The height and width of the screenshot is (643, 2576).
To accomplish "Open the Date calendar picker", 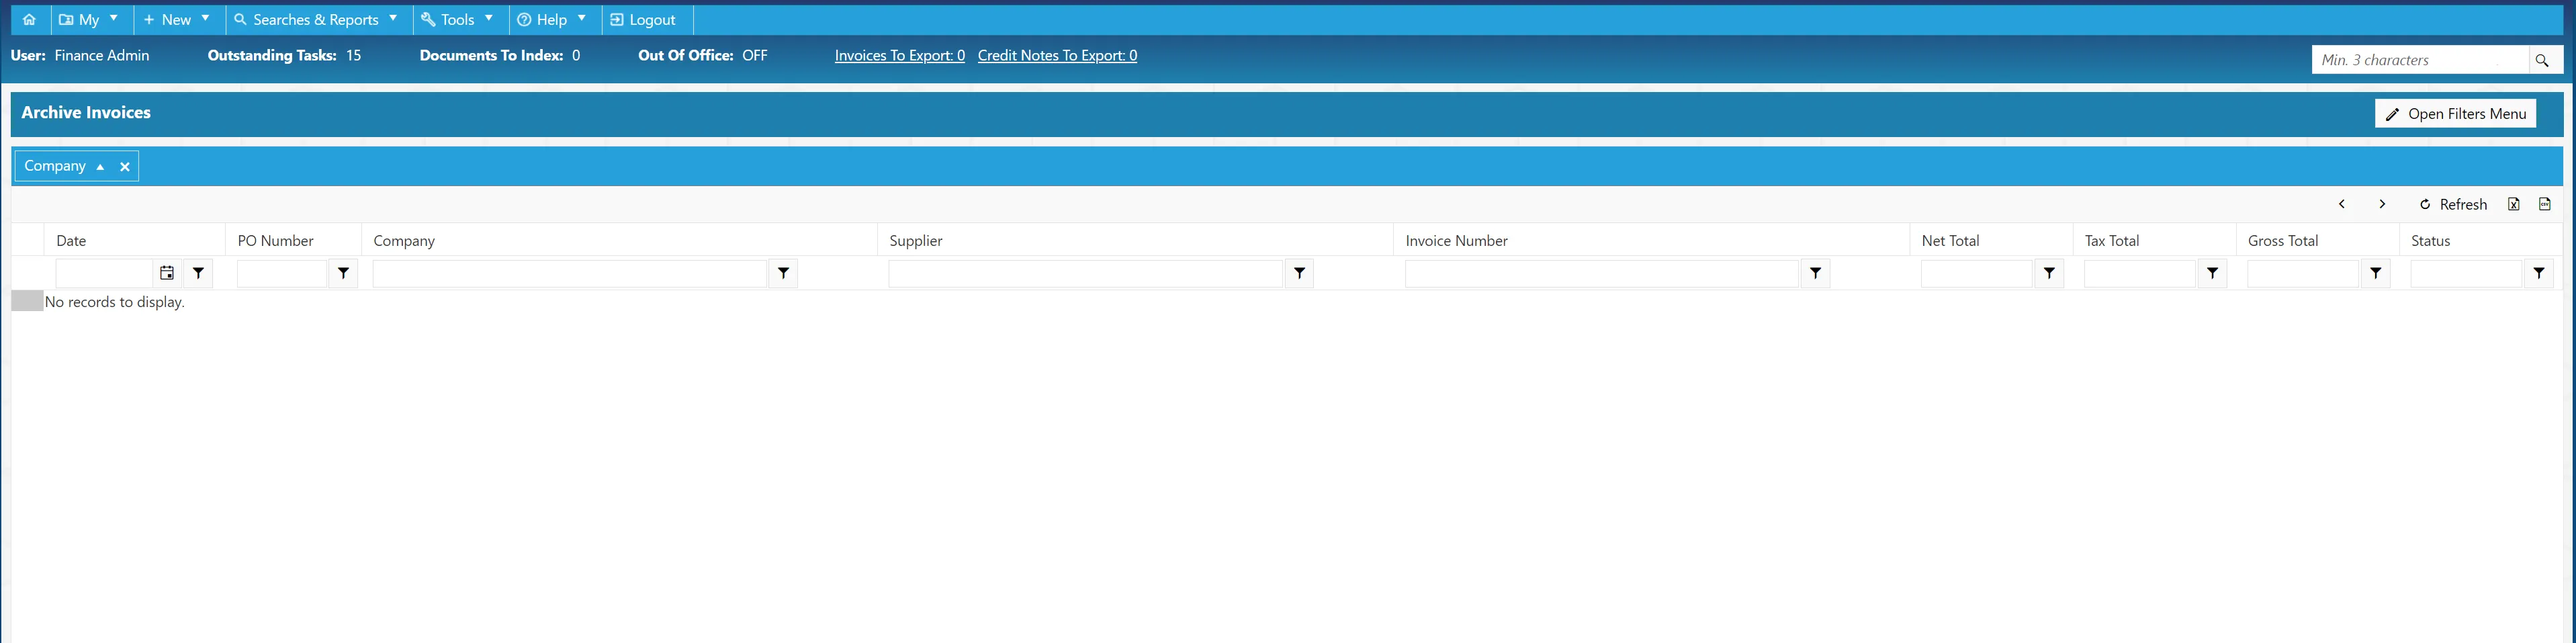I will [167, 273].
